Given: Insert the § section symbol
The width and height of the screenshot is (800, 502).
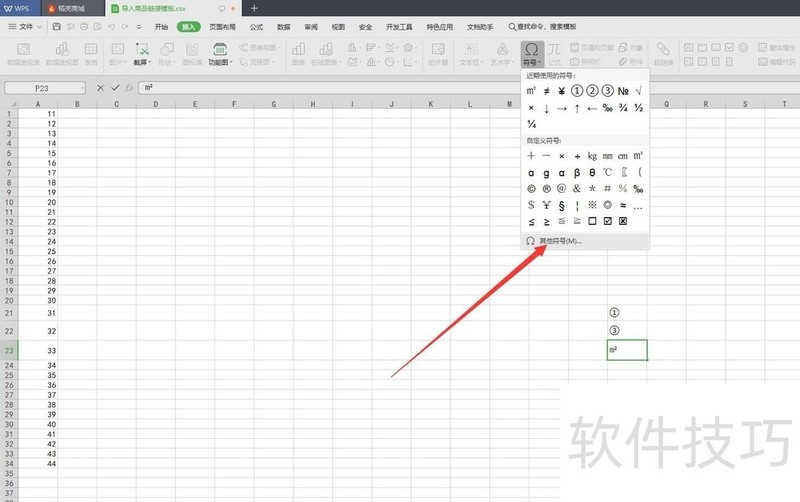Looking at the screenshot, I should point(562,205).
